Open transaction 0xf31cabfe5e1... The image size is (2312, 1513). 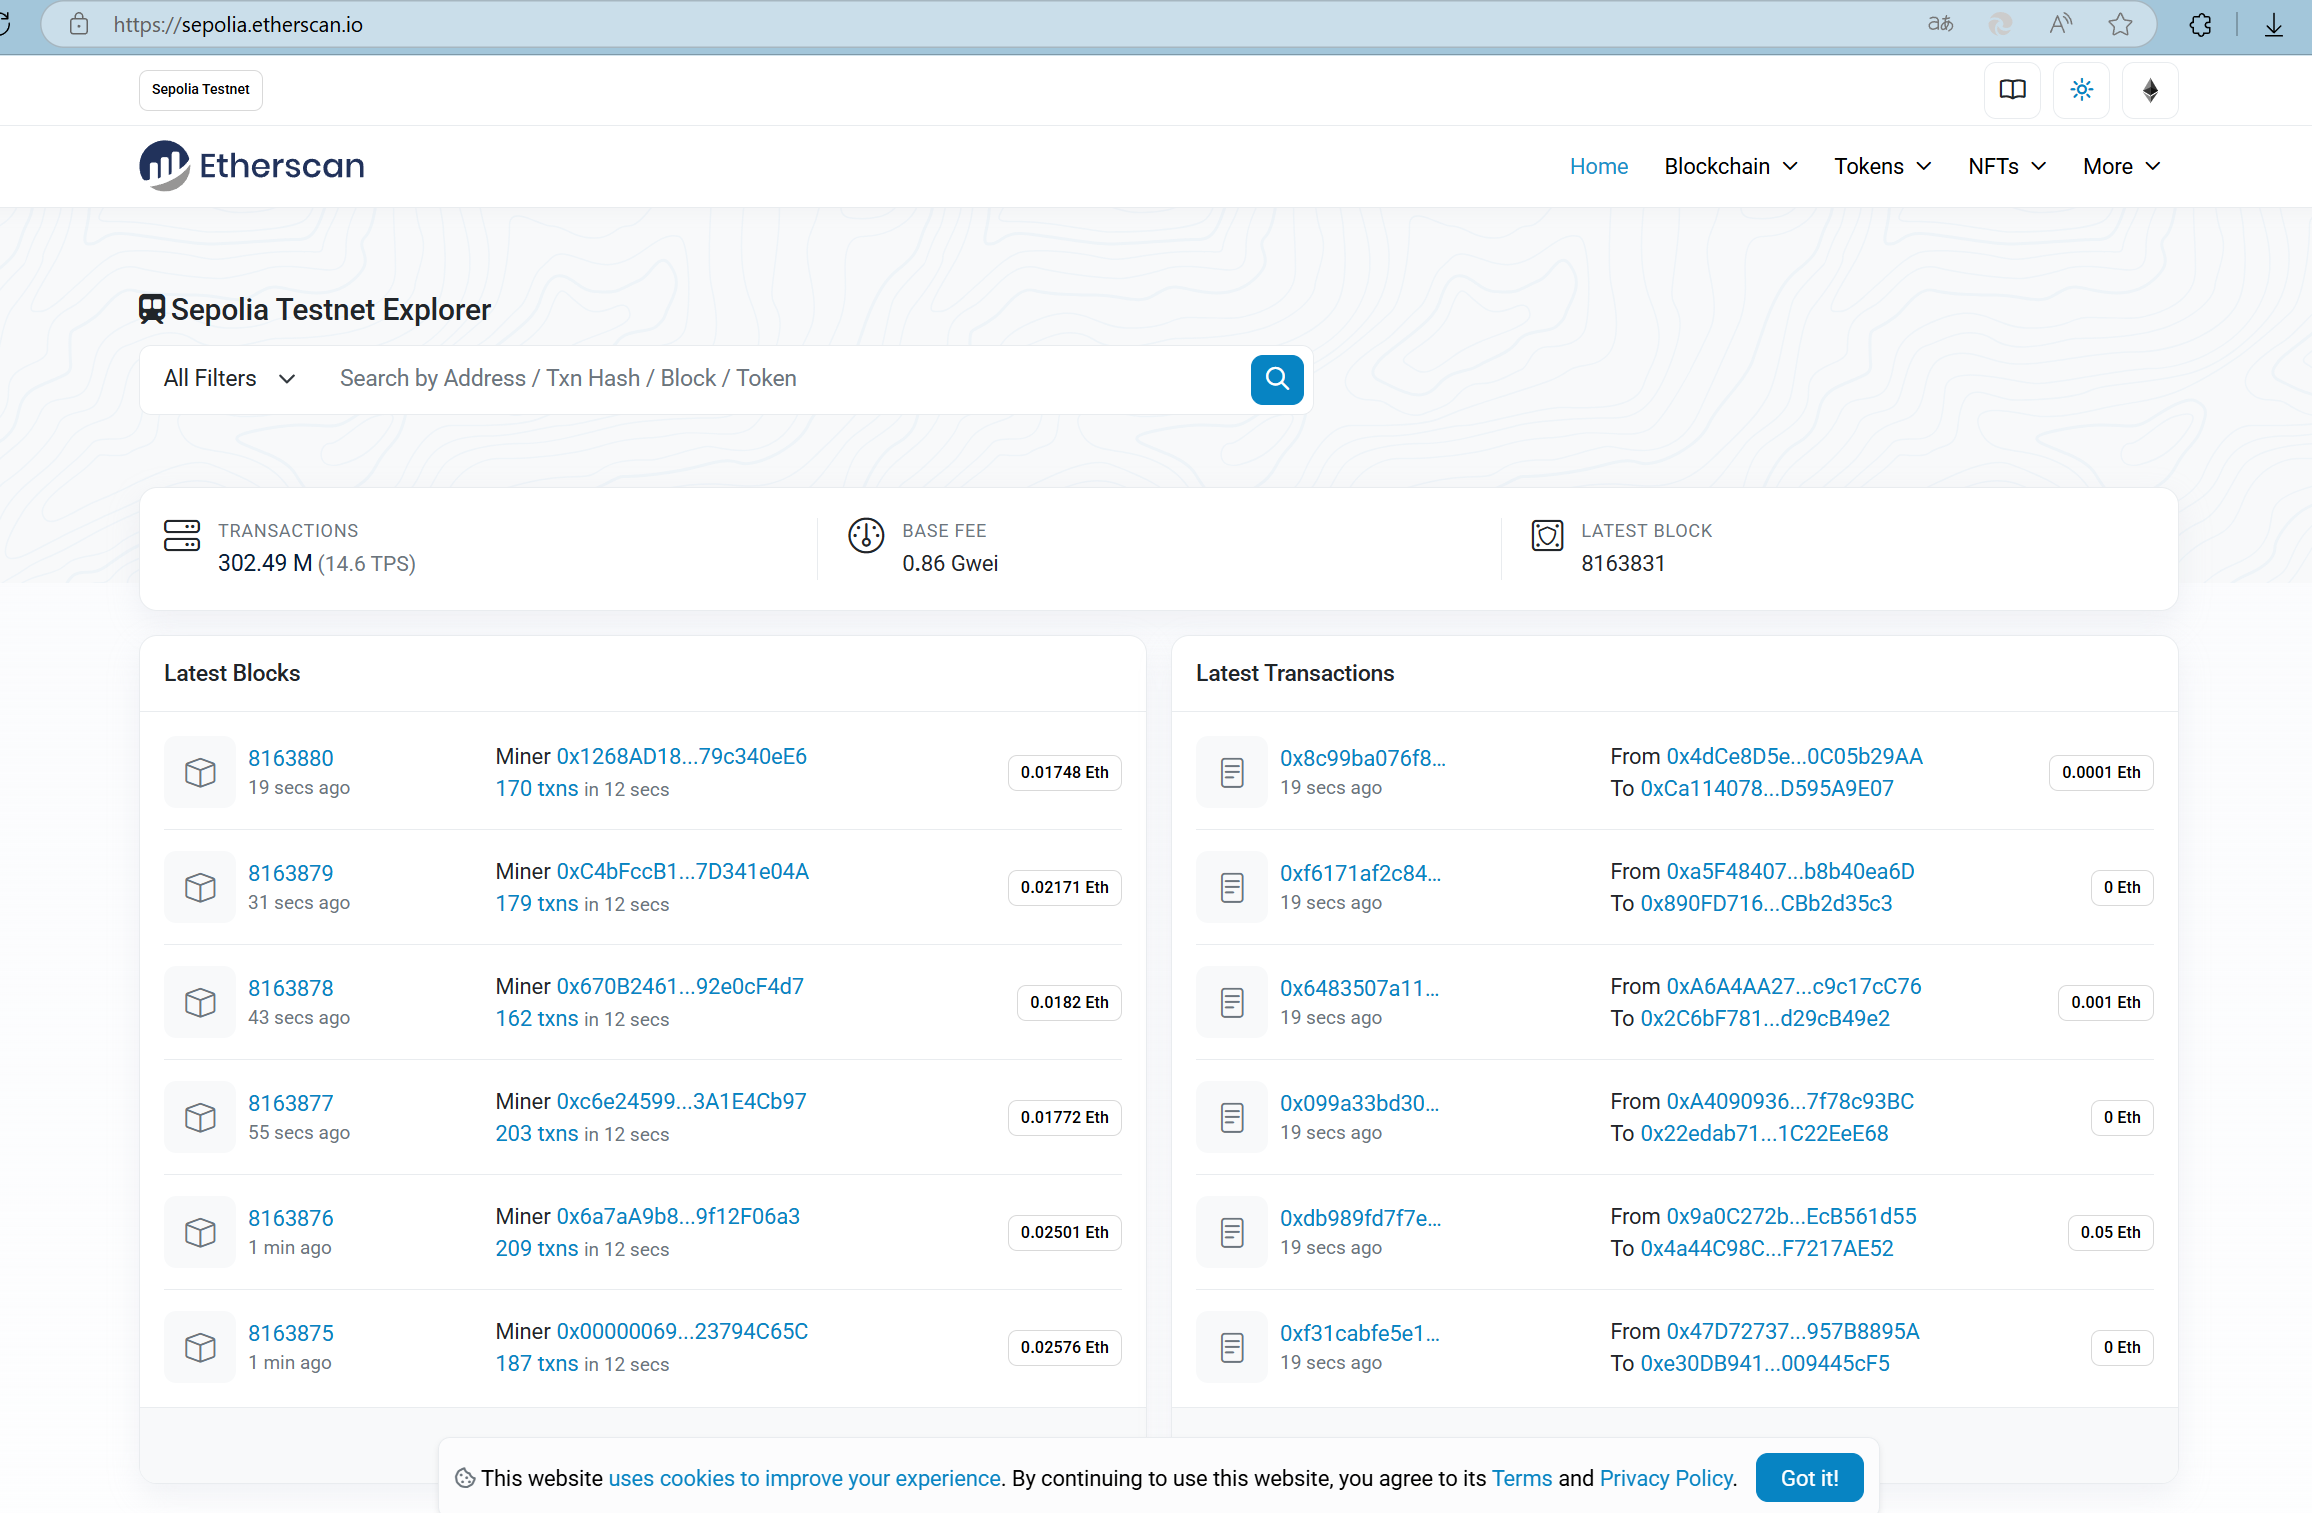1359,1333
